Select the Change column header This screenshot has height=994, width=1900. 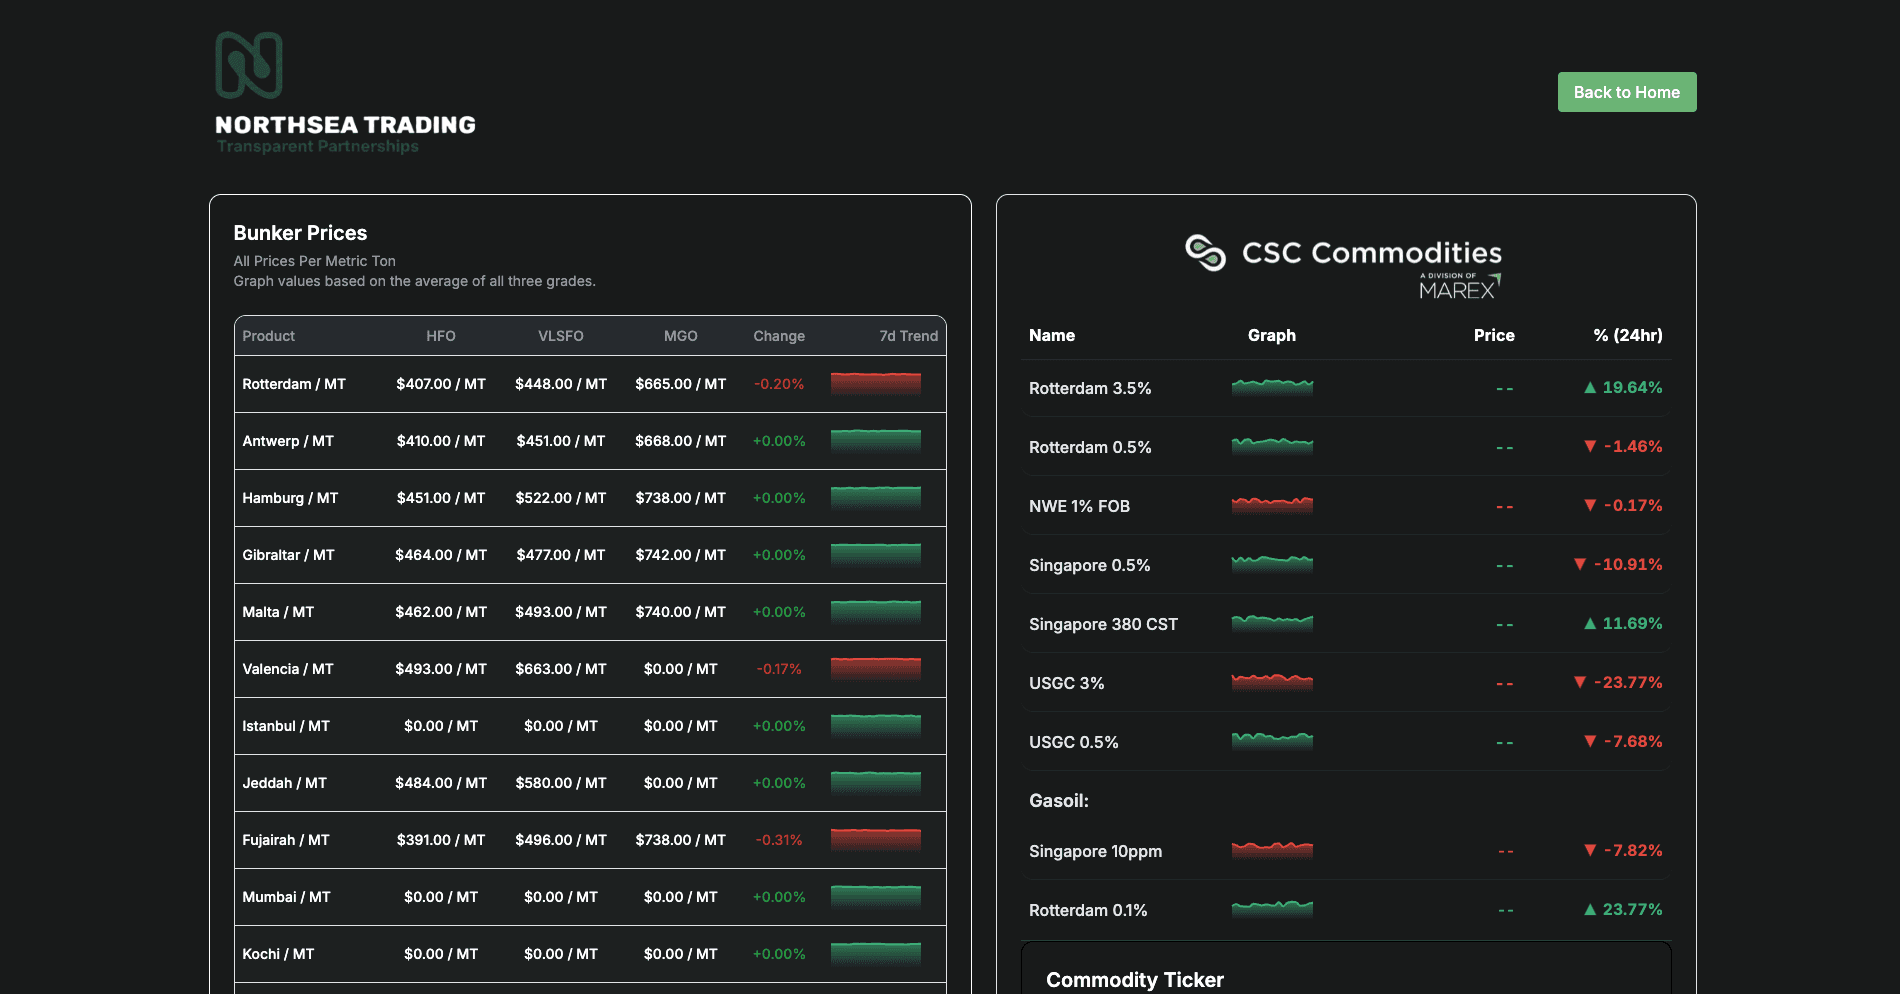(779, 336)
